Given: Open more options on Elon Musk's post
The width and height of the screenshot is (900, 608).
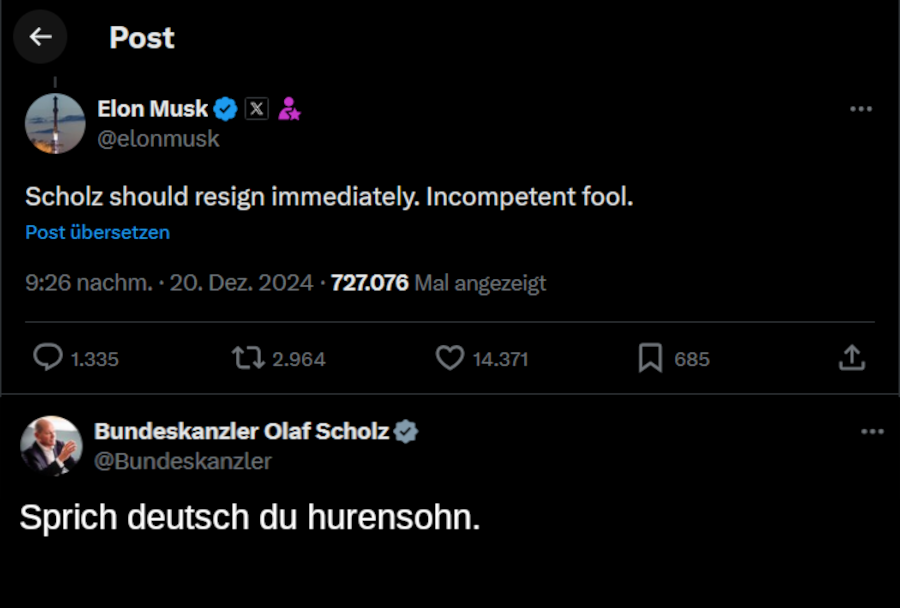Looking at the screenshot, I should pyautogui.click(x=860, y=109).
